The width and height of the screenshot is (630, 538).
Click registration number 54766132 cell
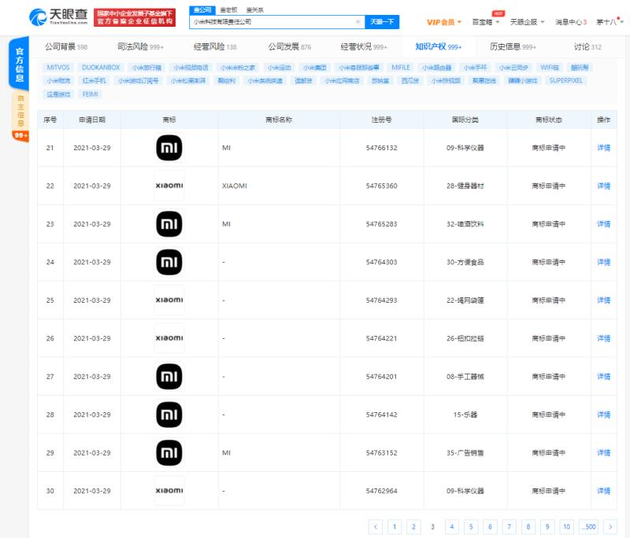pyautogui.click(x=381, y=148)
